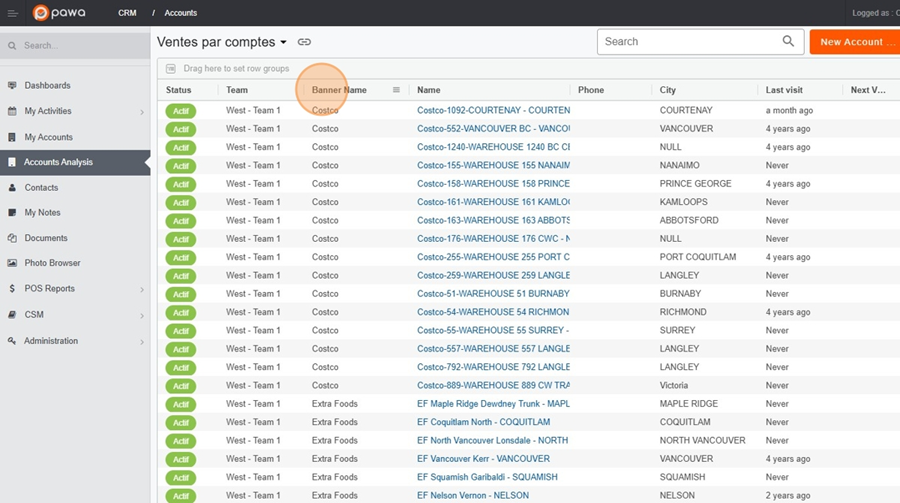900x503 pixels.
Task: Click the magnifier icon in accounts search
Action: [x=788, y=41]
